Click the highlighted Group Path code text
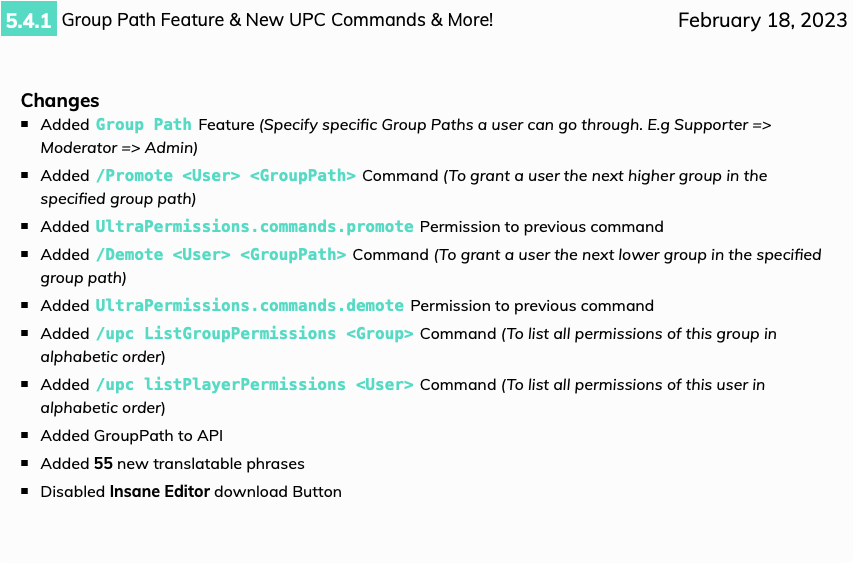This screenshot has height=571, width=853. [x=144, y=125]
